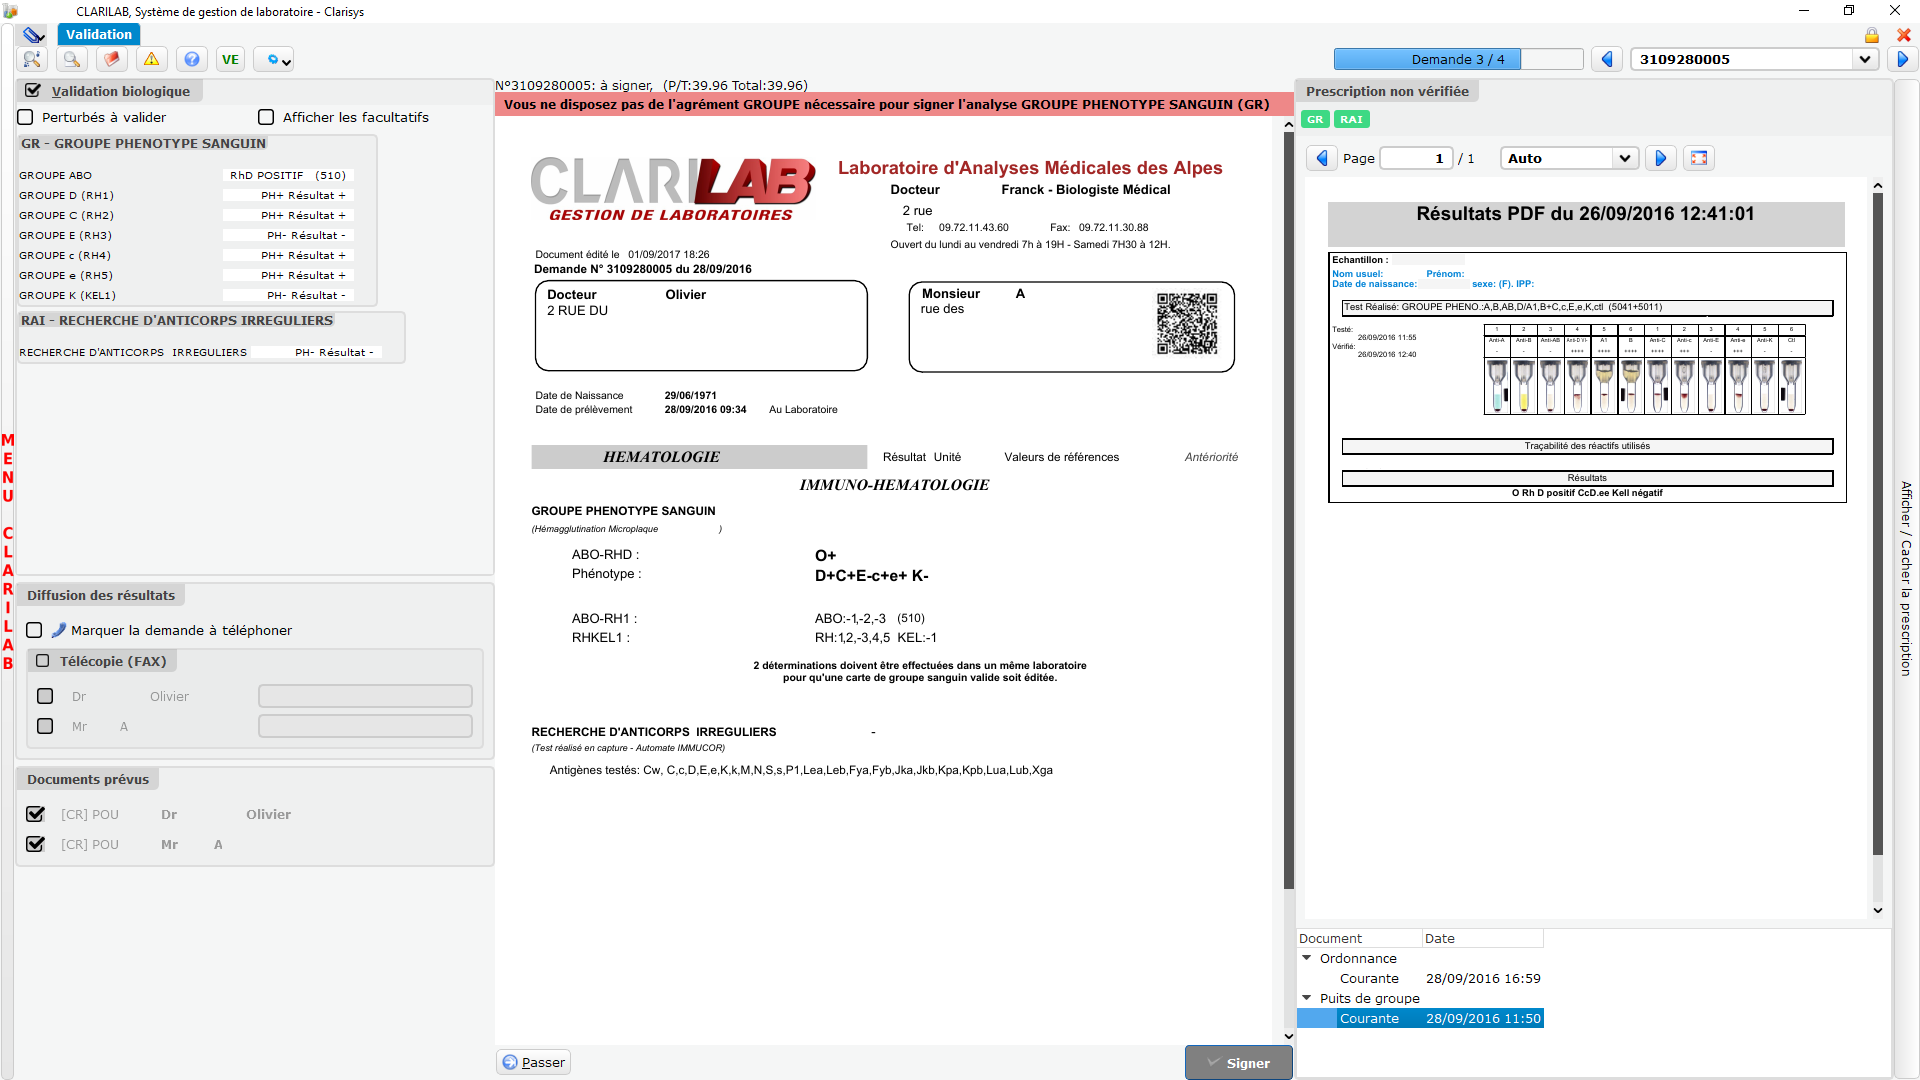1920x1080 pixels.
Task: Click the Document column header
Action: 1359,938
